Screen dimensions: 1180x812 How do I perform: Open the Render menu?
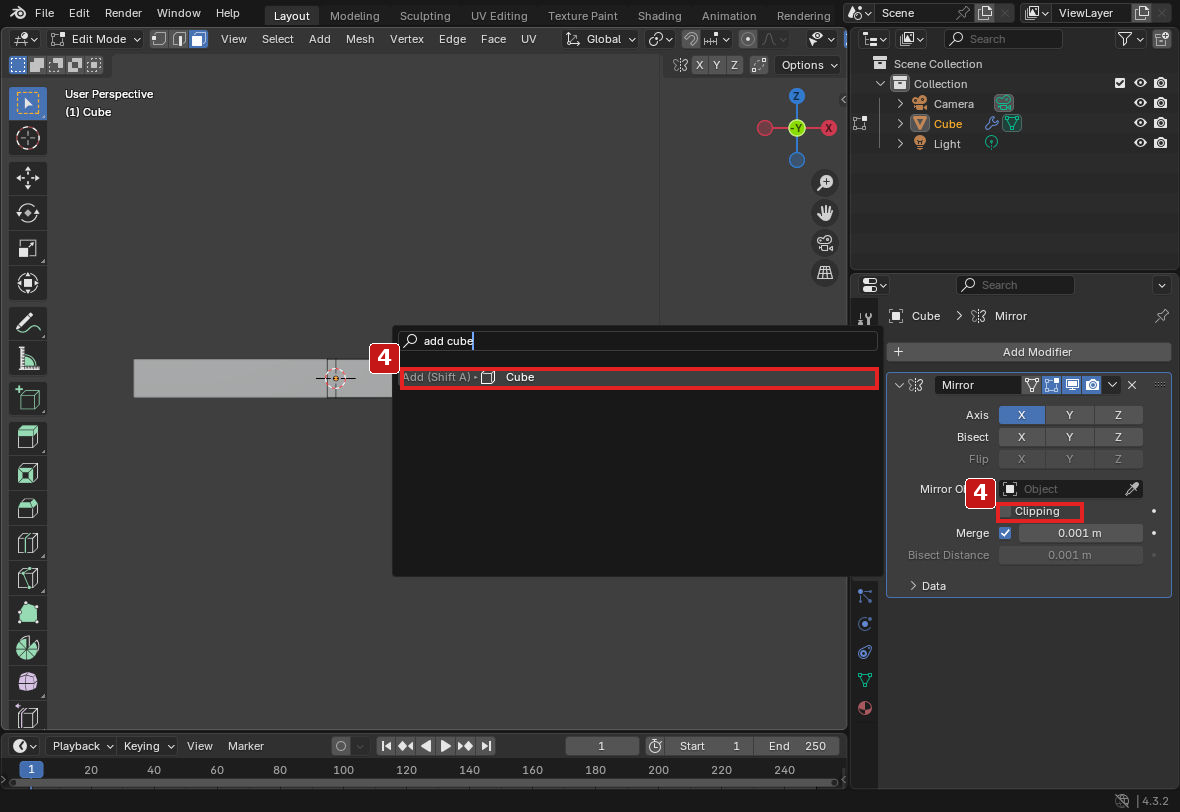coord(123,13)
